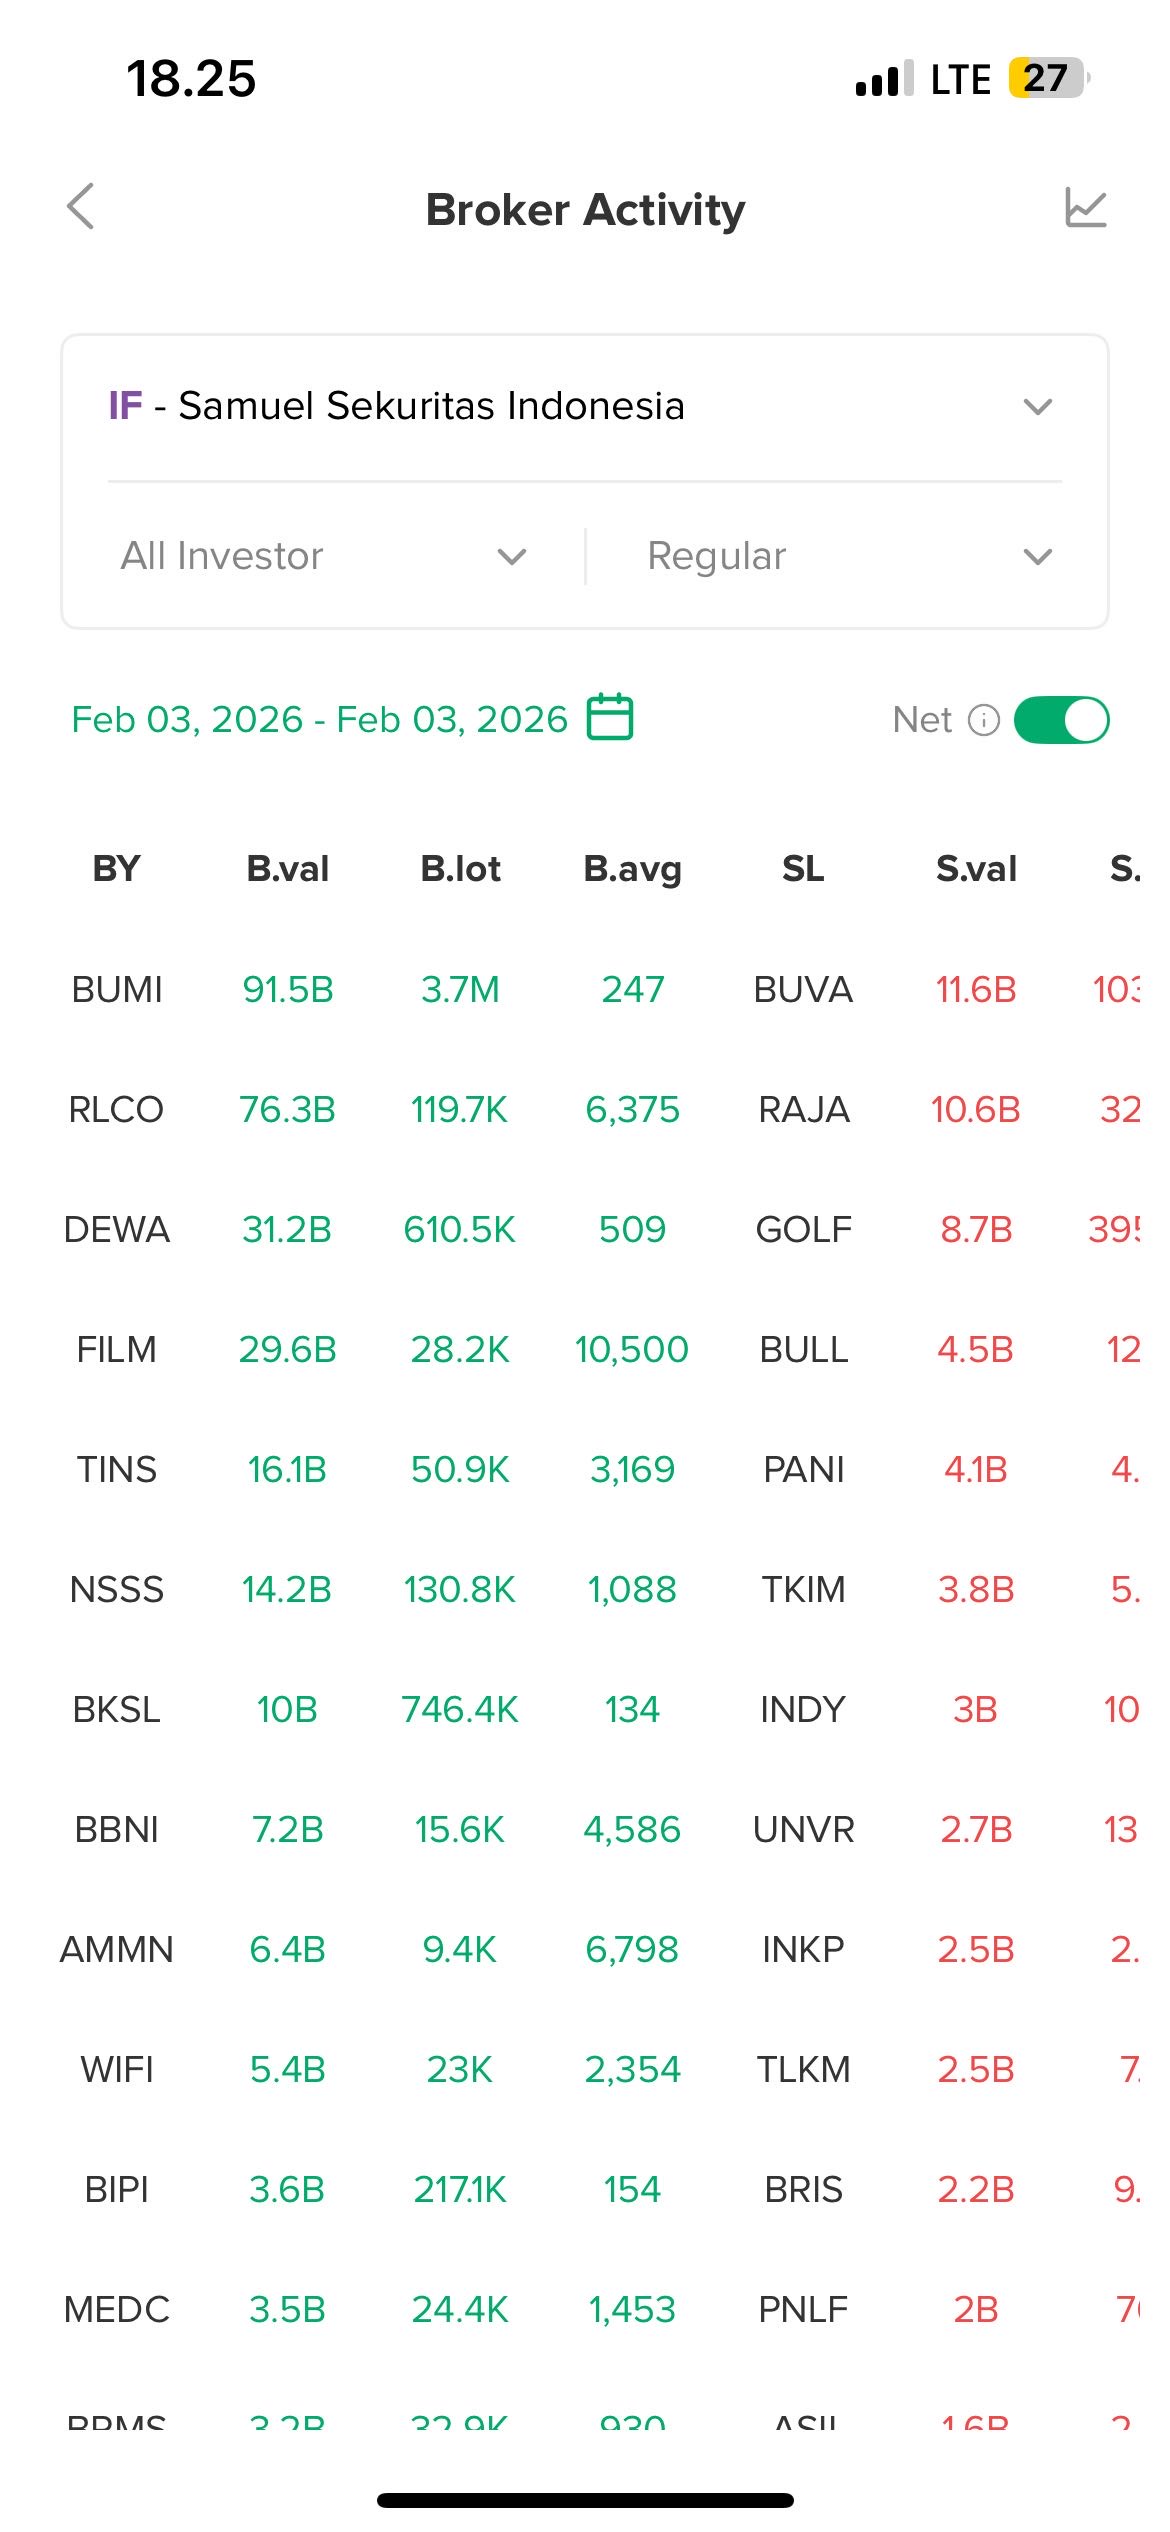The height and width of the screenshot is (2532, 1170).
Task: Tap the Feb 03, 2026 date range
Action: tap(319, 720)
